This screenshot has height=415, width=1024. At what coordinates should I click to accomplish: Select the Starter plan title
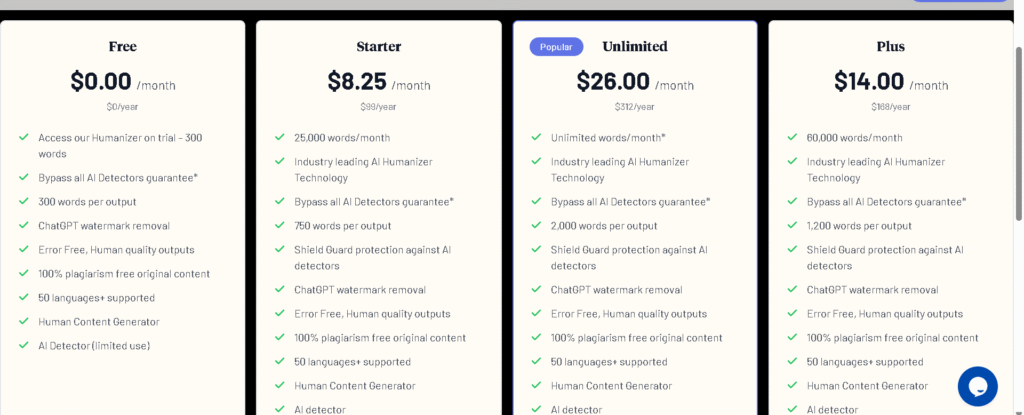378,46
